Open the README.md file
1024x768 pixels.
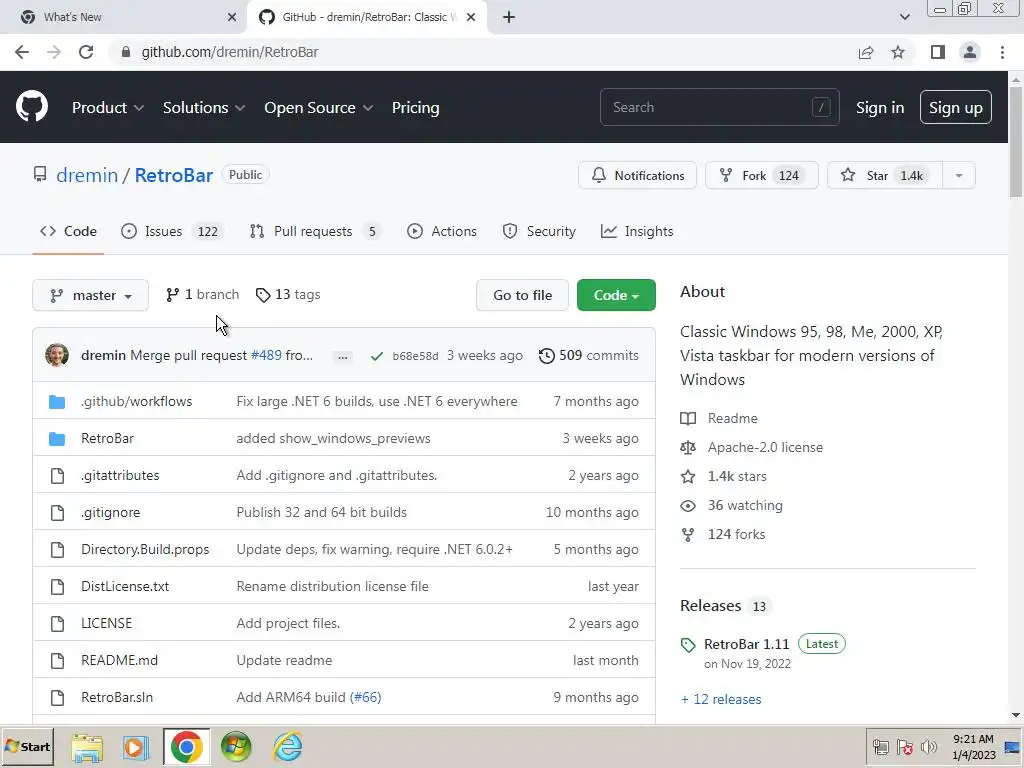click(120, 660)
